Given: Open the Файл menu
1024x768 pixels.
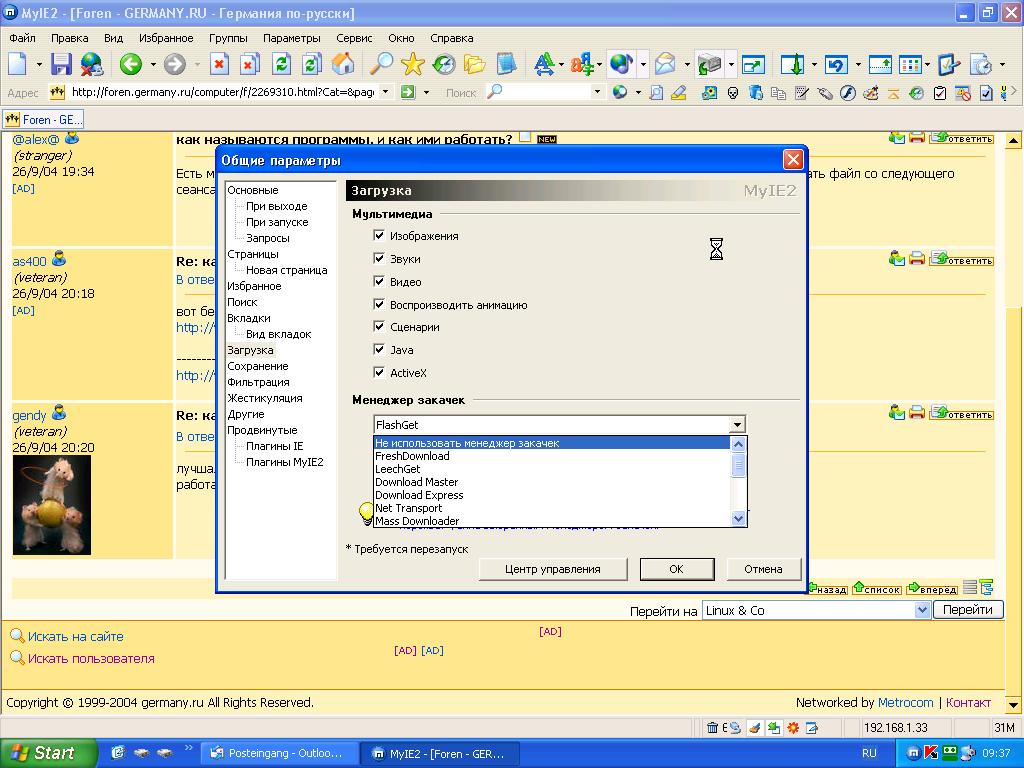Looking at the screenshot, I should (22, 38).
